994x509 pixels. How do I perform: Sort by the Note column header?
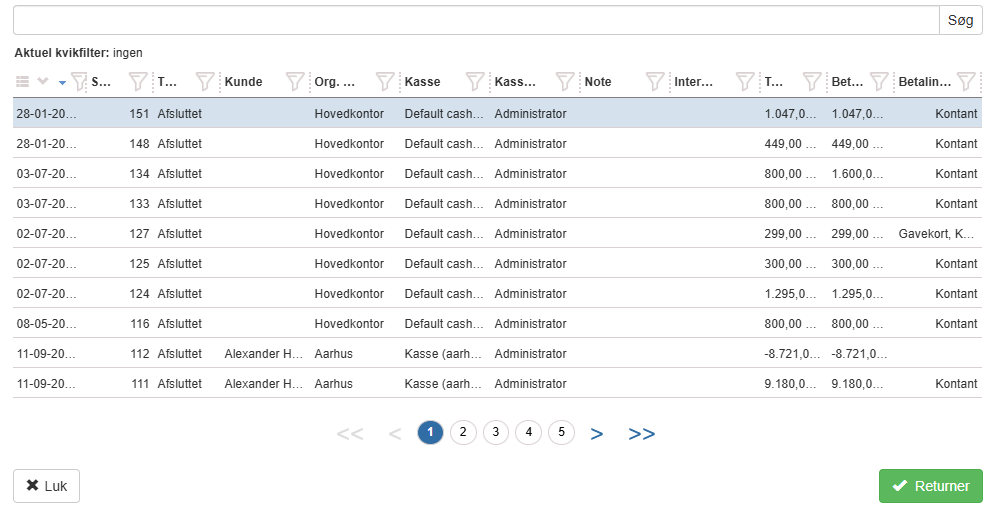click(598, 81)
